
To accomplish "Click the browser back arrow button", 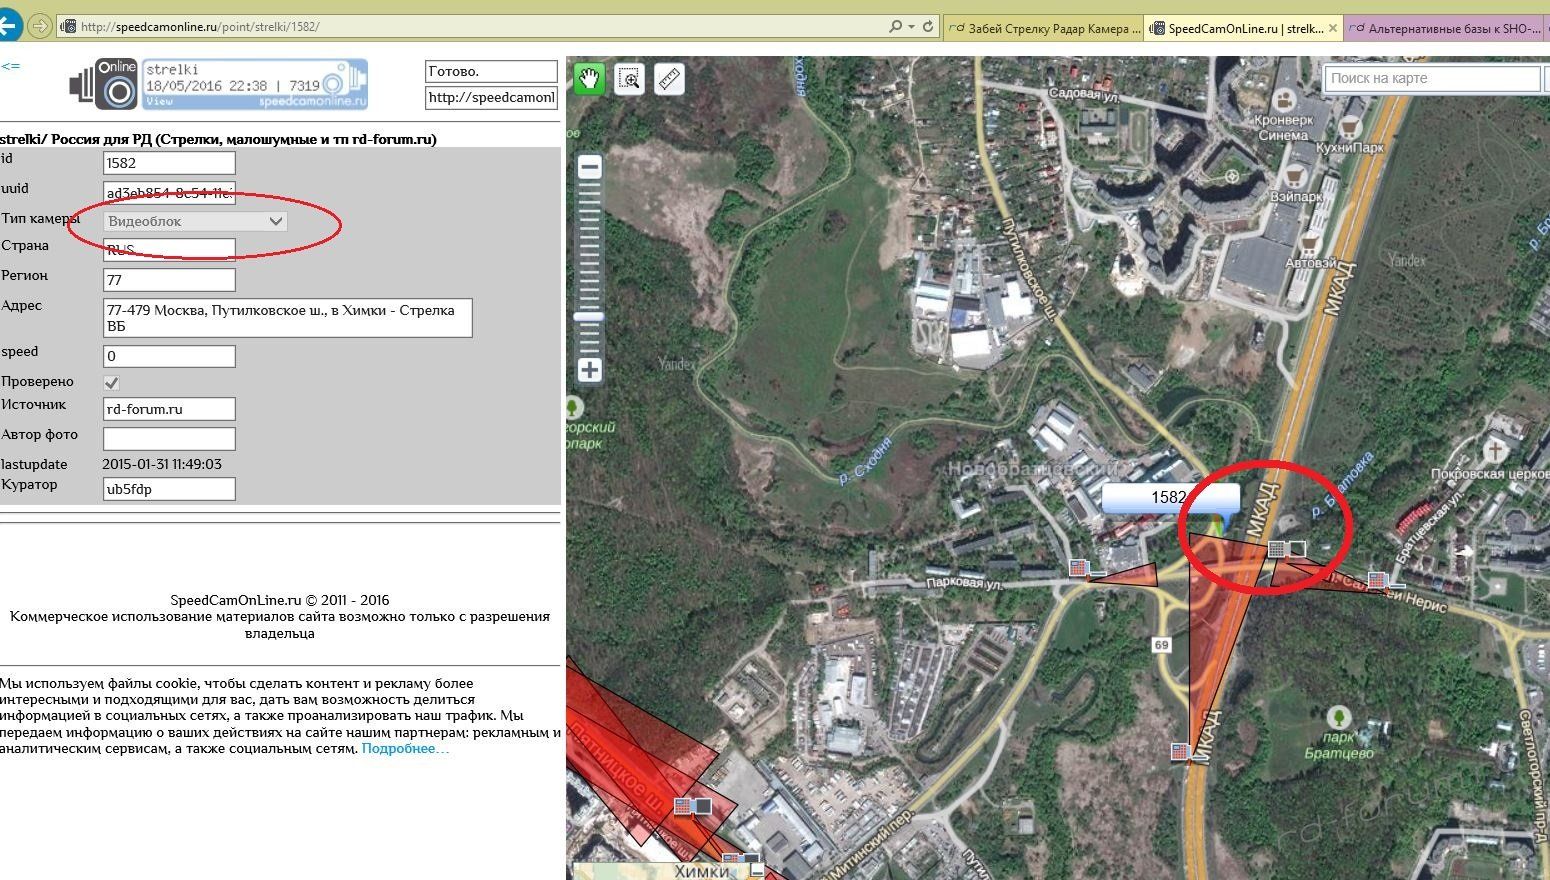I will 9,26.
